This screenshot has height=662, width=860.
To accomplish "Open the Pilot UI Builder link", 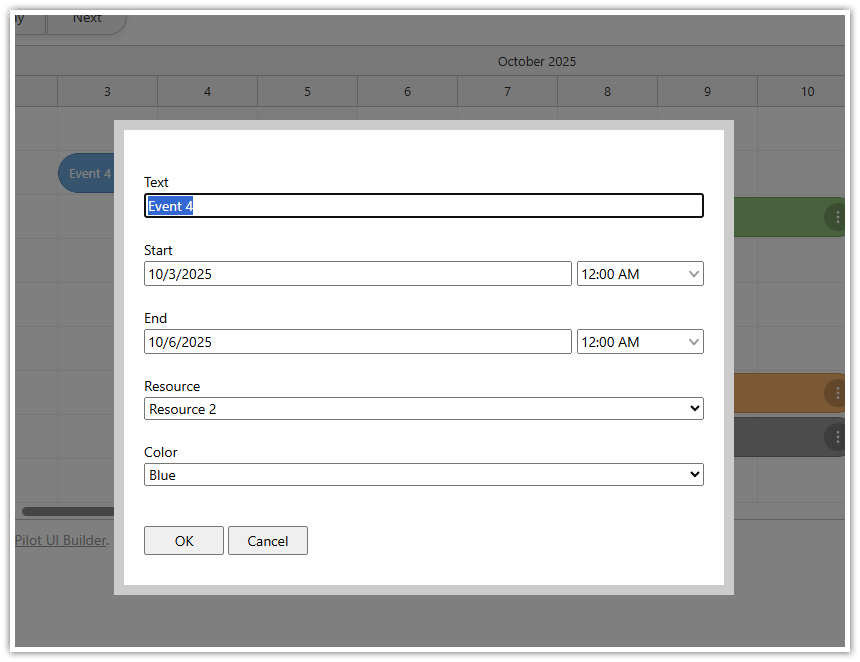I will (x=60, y=539).
